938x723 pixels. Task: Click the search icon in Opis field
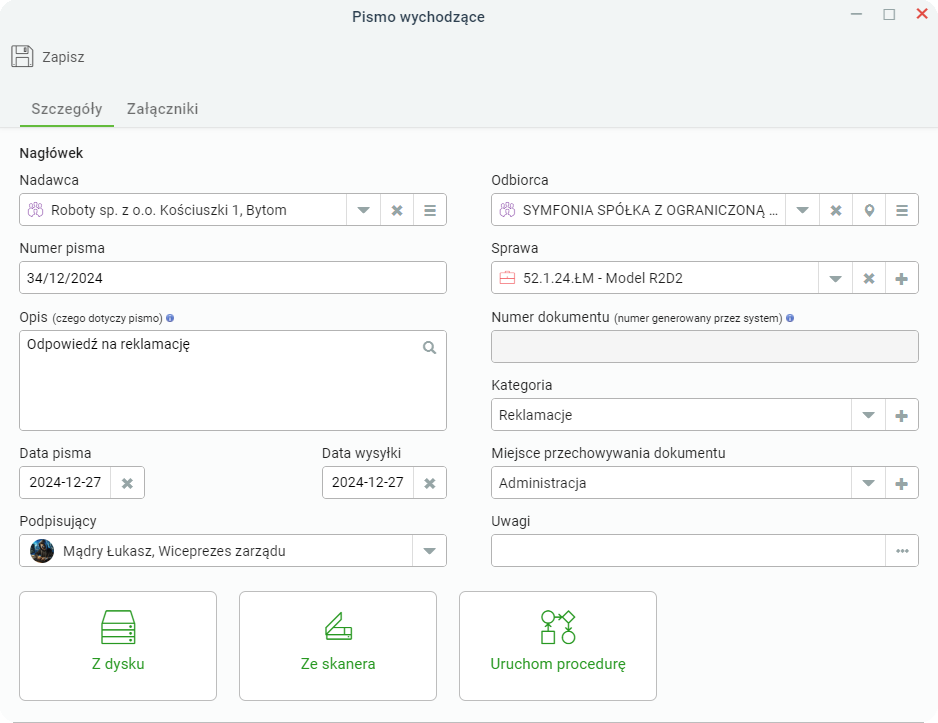(x=429, y=347)
